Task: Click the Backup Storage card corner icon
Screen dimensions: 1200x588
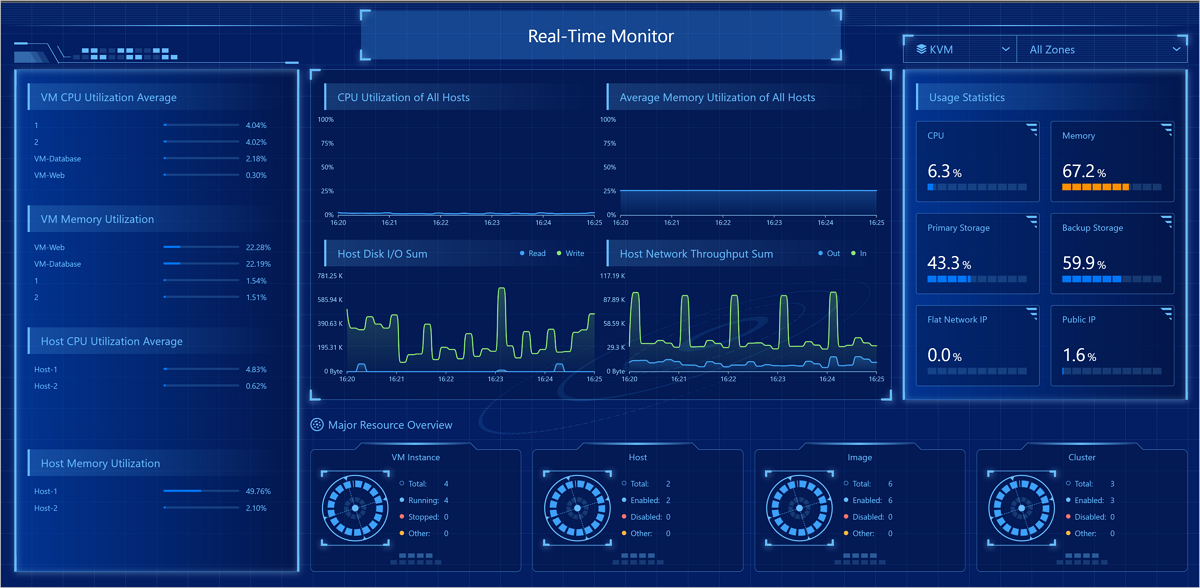Action: click(1166, 220)
